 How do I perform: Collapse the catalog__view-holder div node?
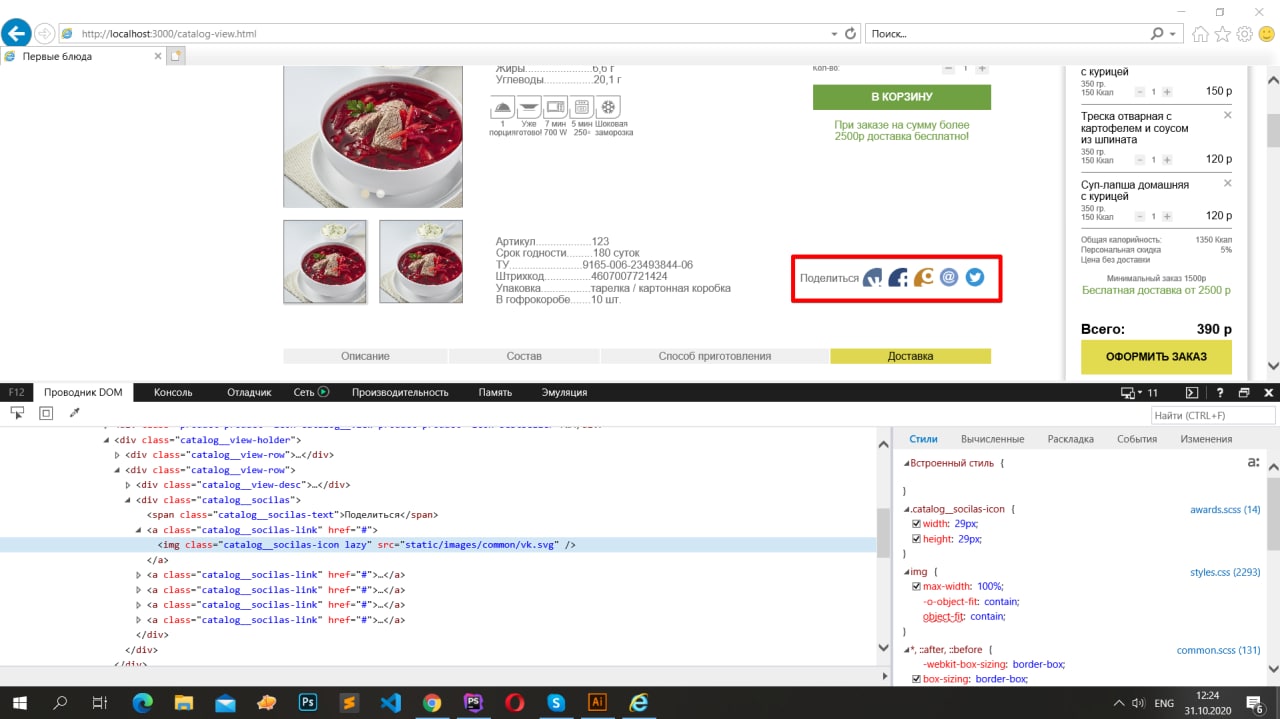(106, 440)
